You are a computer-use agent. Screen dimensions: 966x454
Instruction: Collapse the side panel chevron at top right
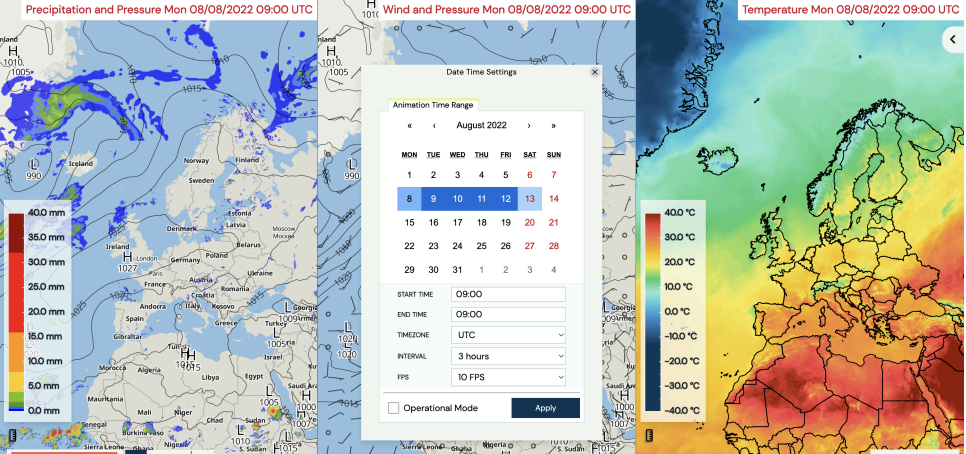pos(953,39)
